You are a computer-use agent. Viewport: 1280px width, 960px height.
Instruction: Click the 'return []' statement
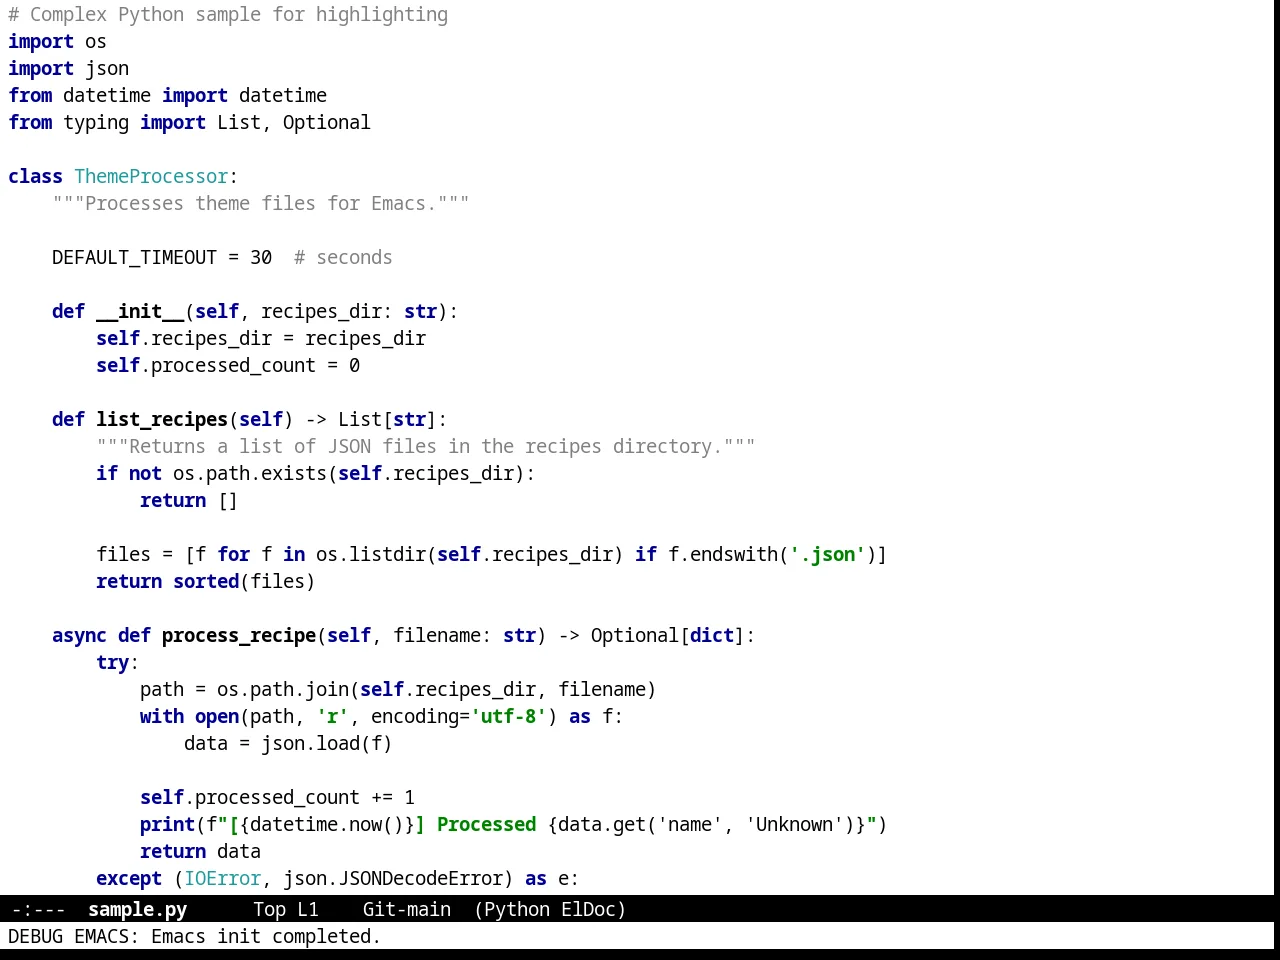(x=189, y=500)
